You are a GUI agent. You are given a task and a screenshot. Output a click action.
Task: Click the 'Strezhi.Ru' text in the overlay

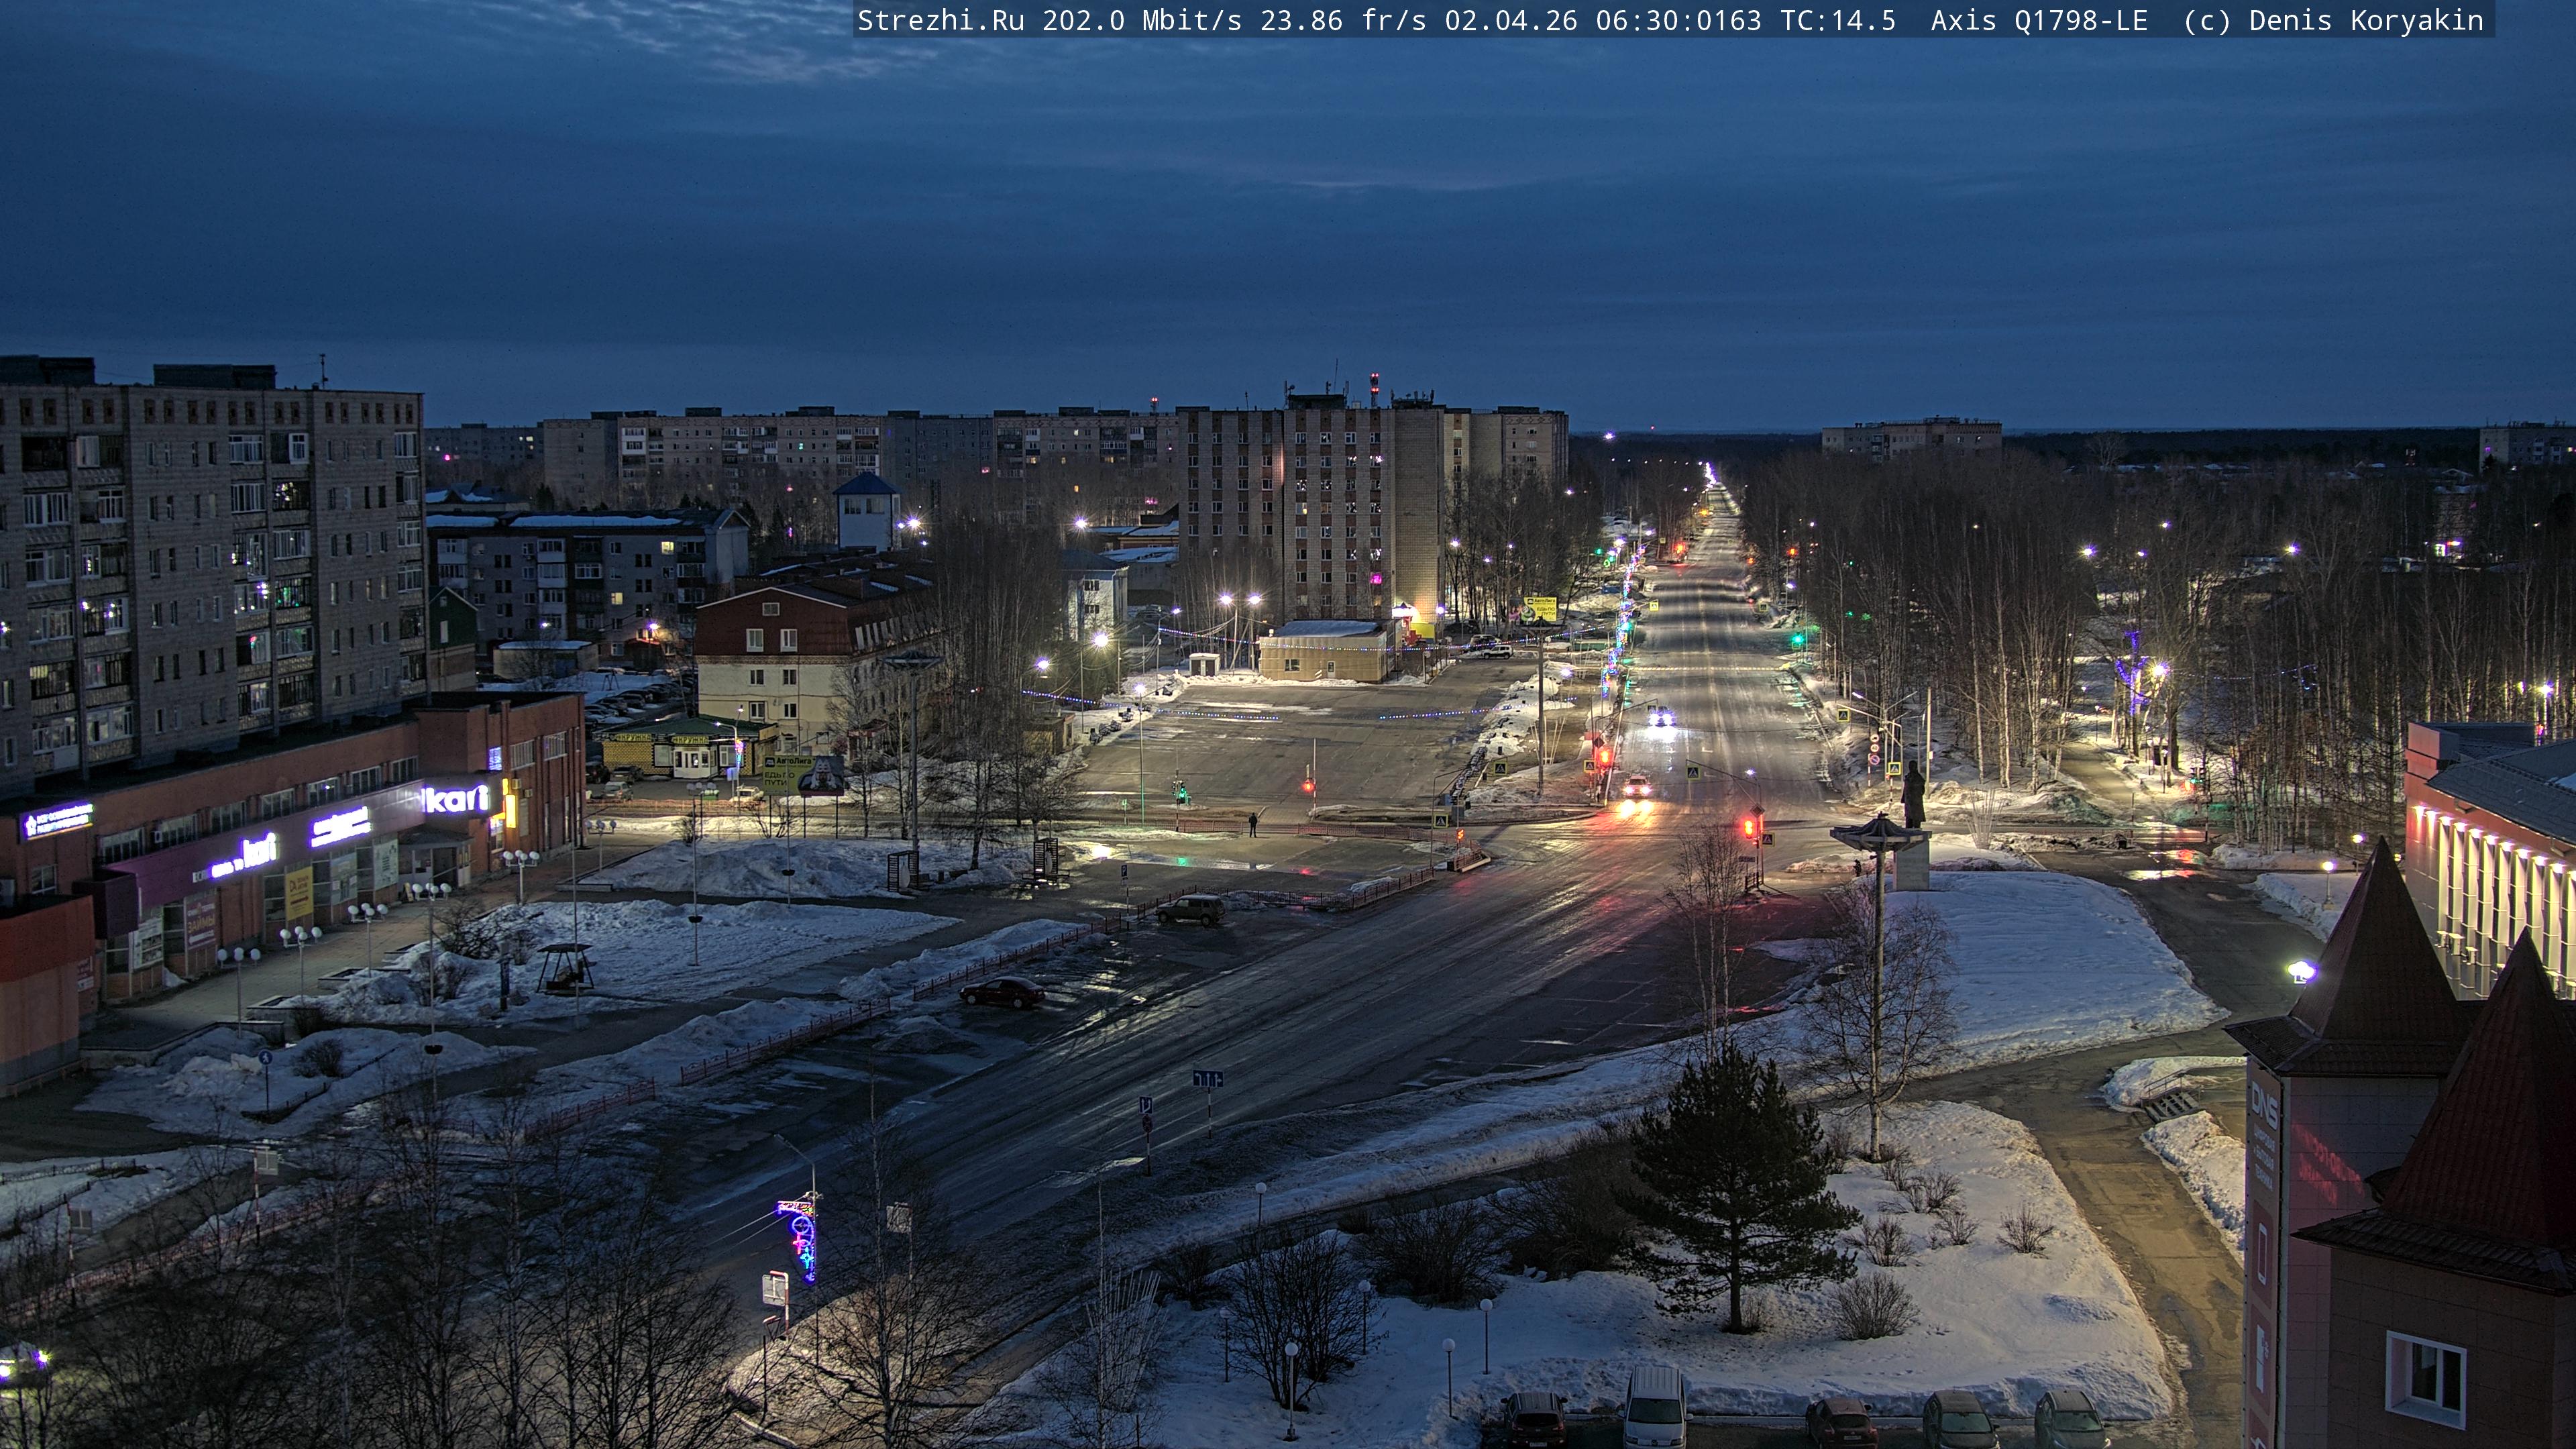pyautogui.click(x=940, y=21)
